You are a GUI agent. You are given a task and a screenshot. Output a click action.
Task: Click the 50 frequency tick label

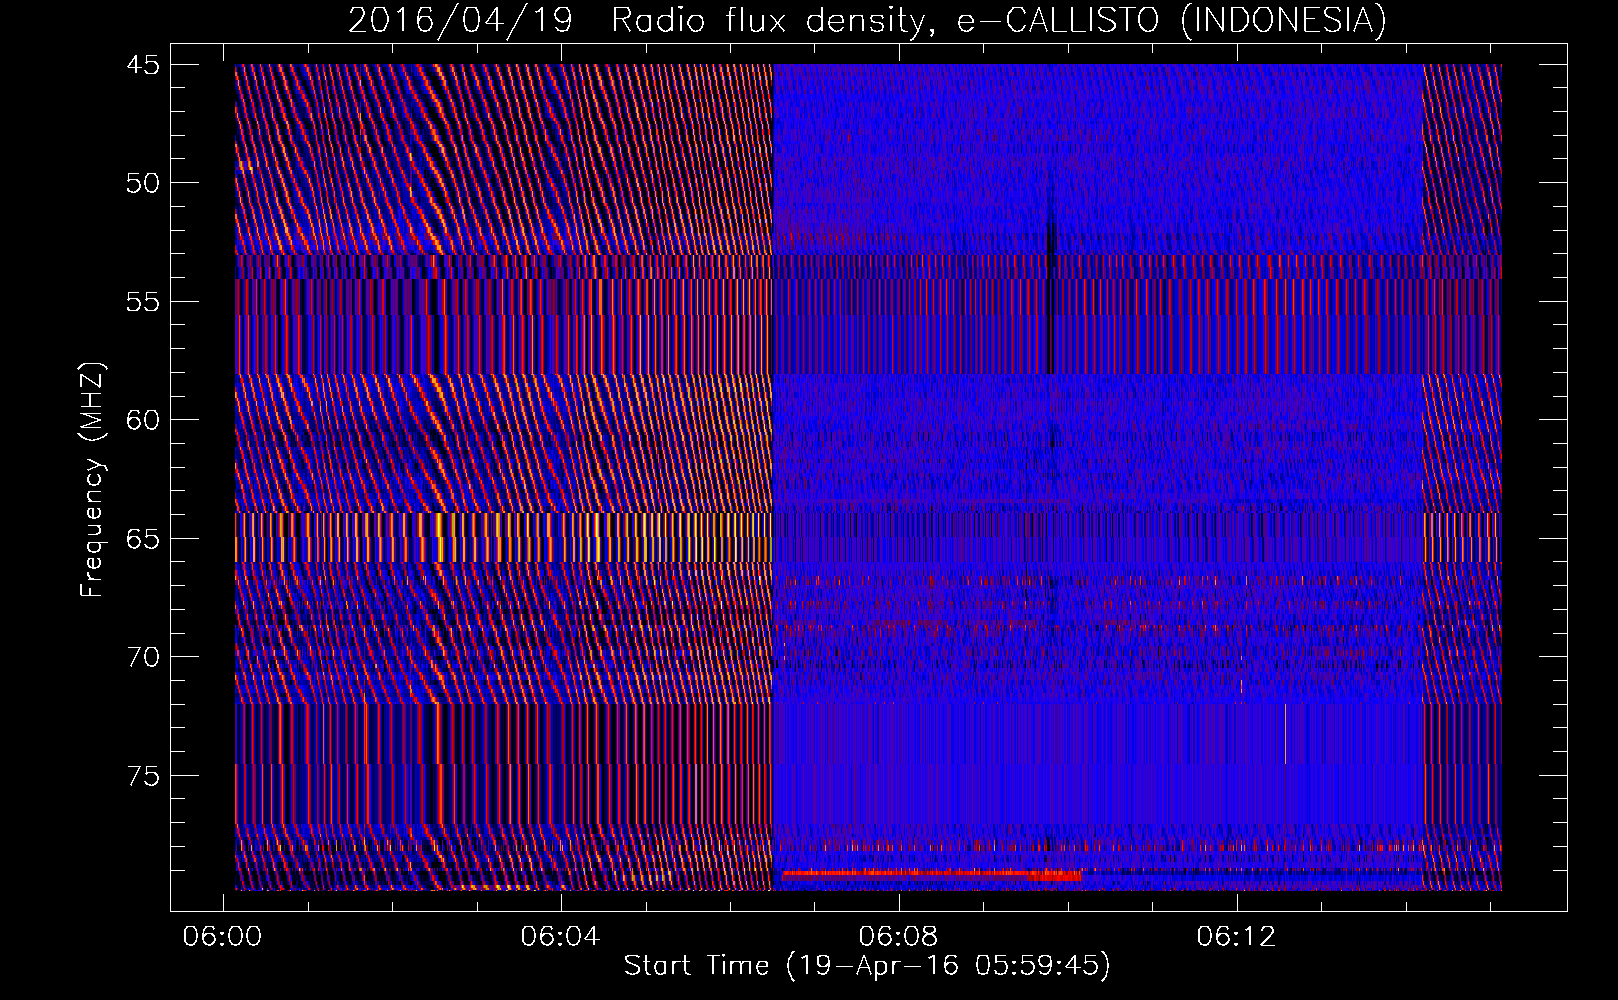coord(142,183)
